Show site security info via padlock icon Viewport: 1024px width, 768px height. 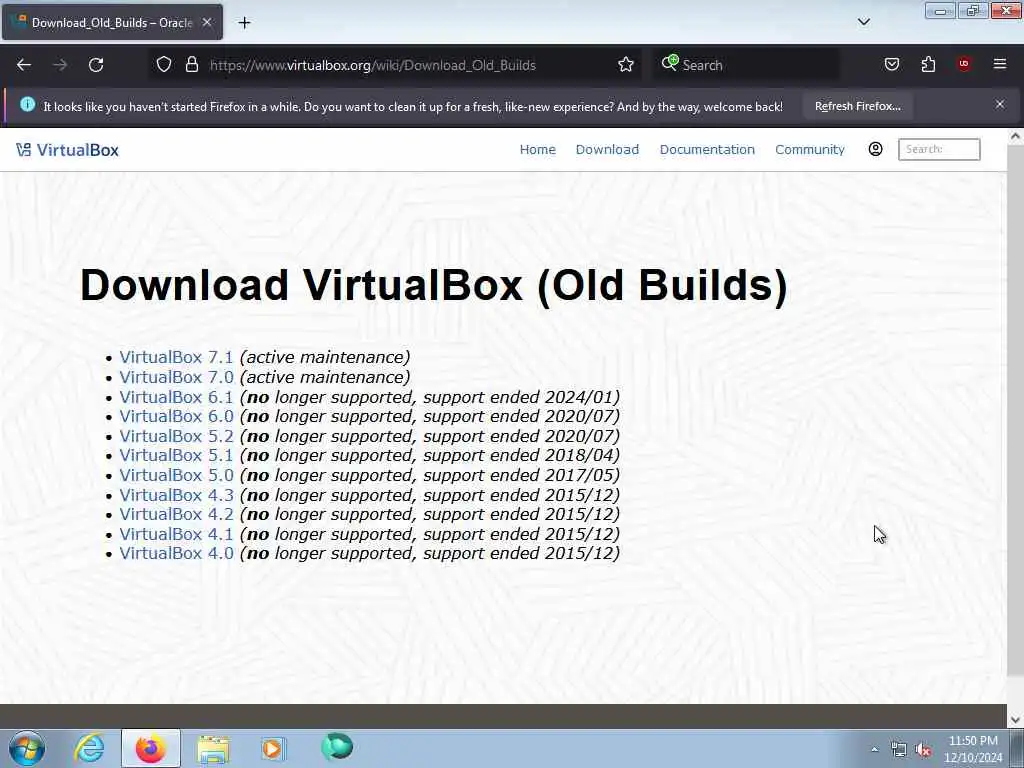pyautogui.click(x=191, y=65)
